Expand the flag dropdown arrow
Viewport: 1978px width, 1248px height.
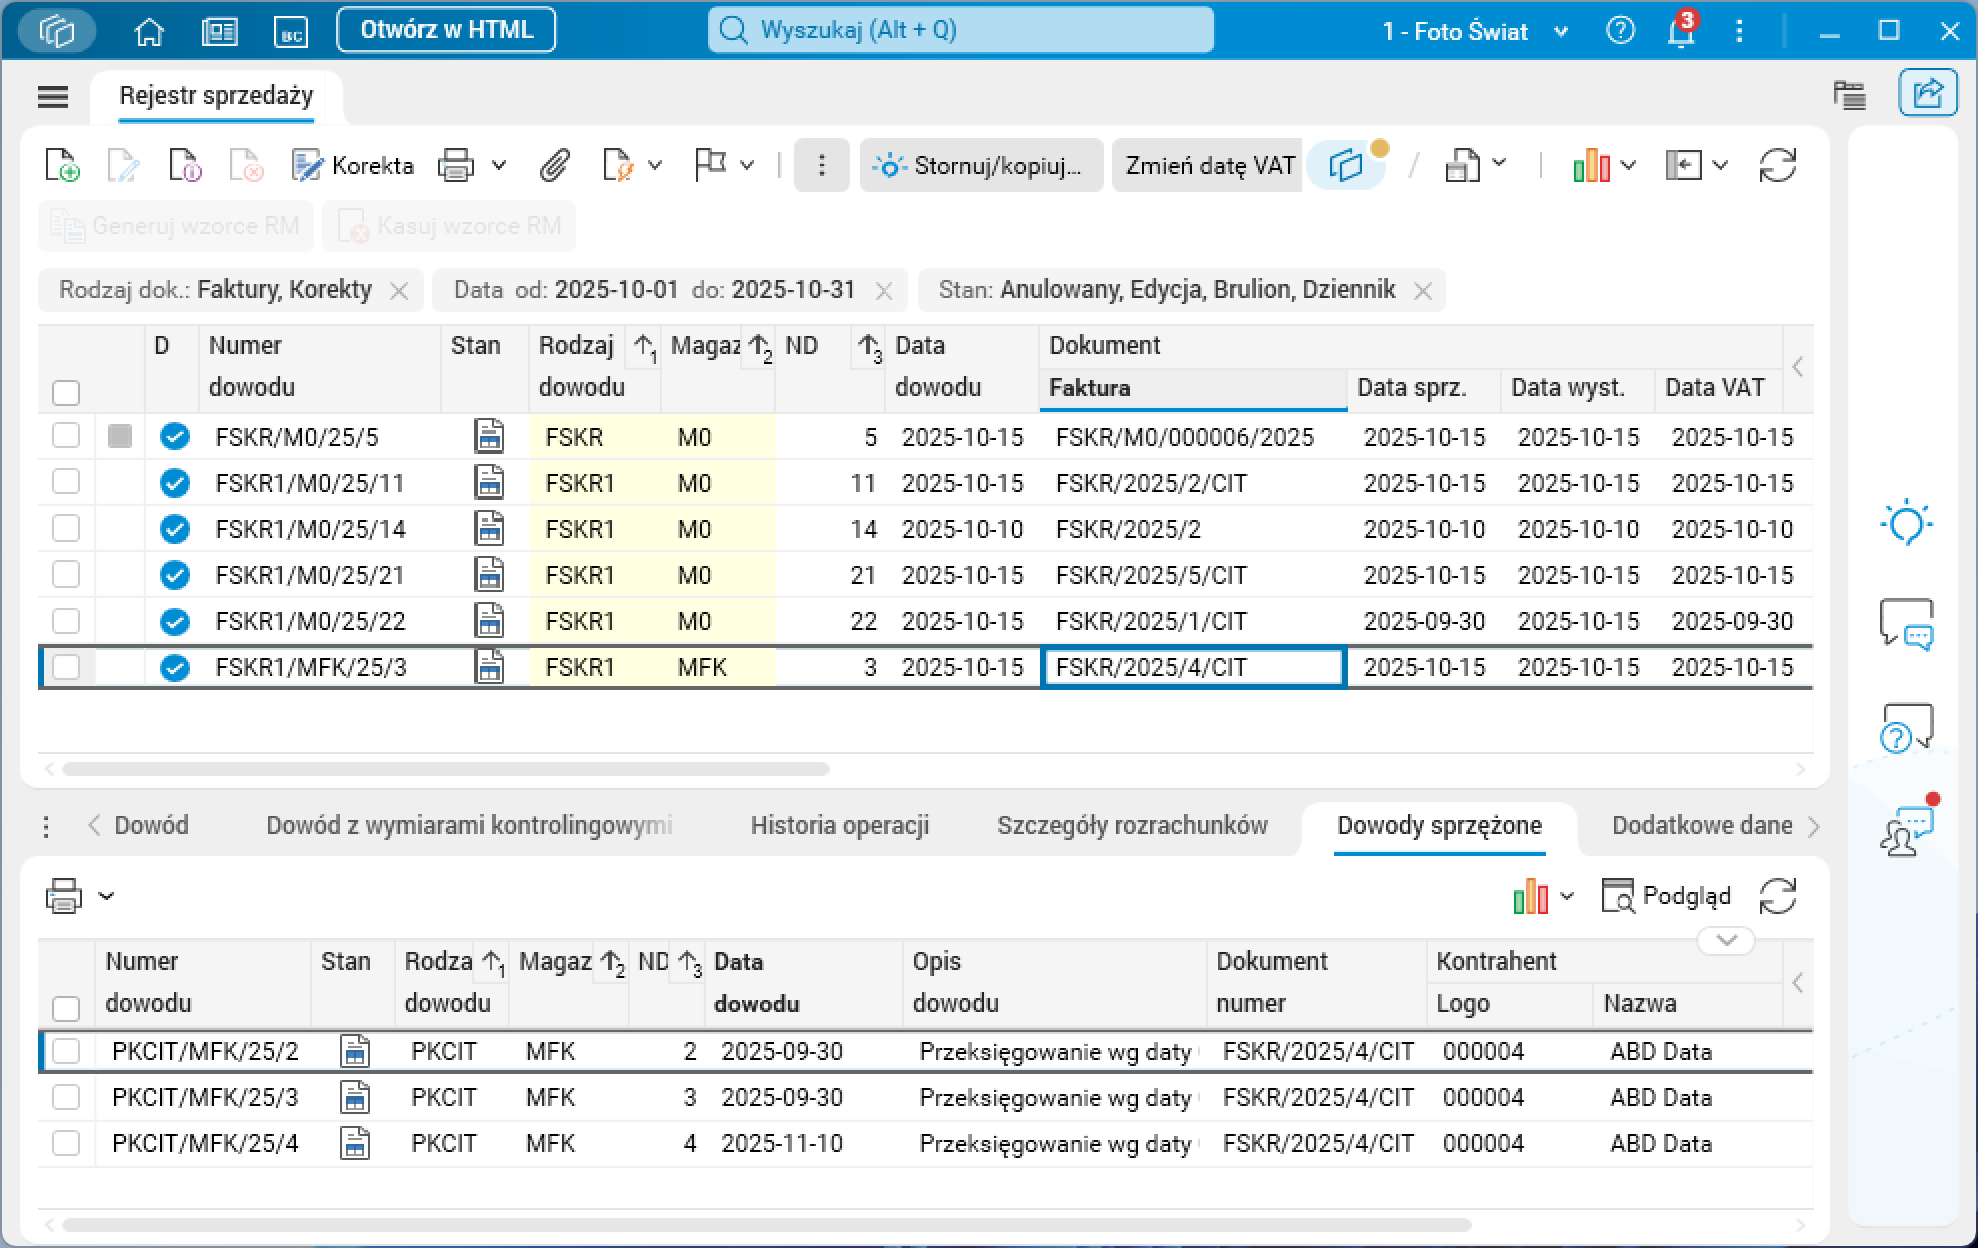[747, 165]
